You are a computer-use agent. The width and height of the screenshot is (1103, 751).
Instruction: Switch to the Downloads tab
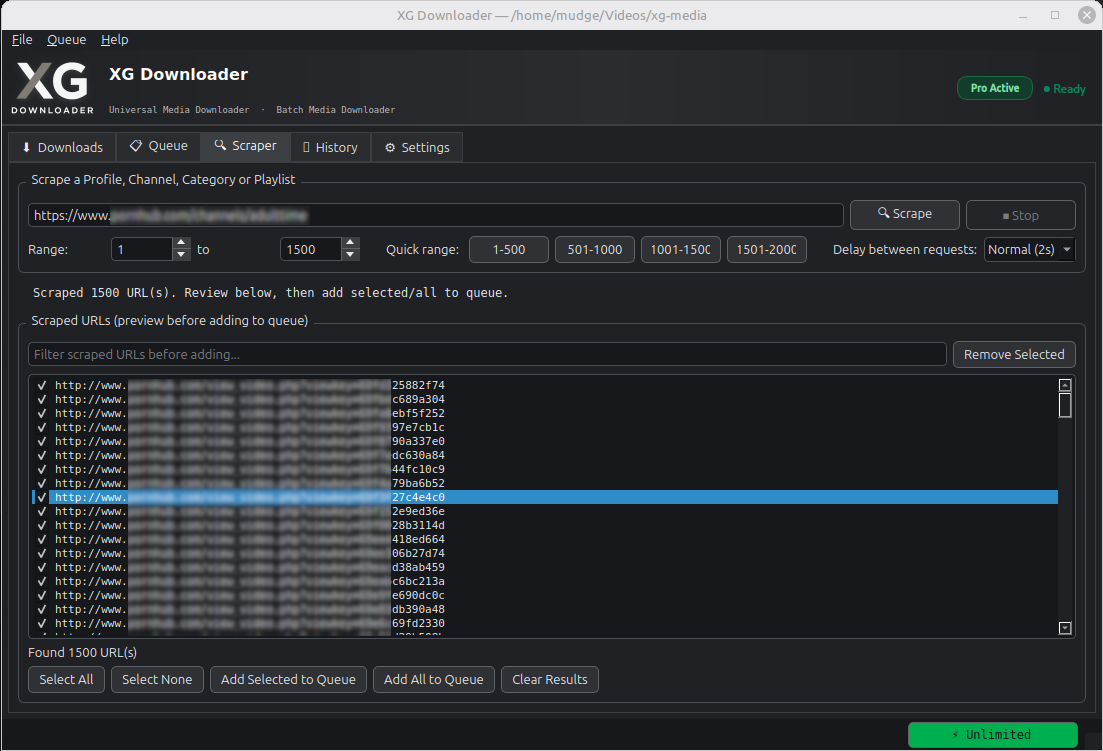(63, 147)
